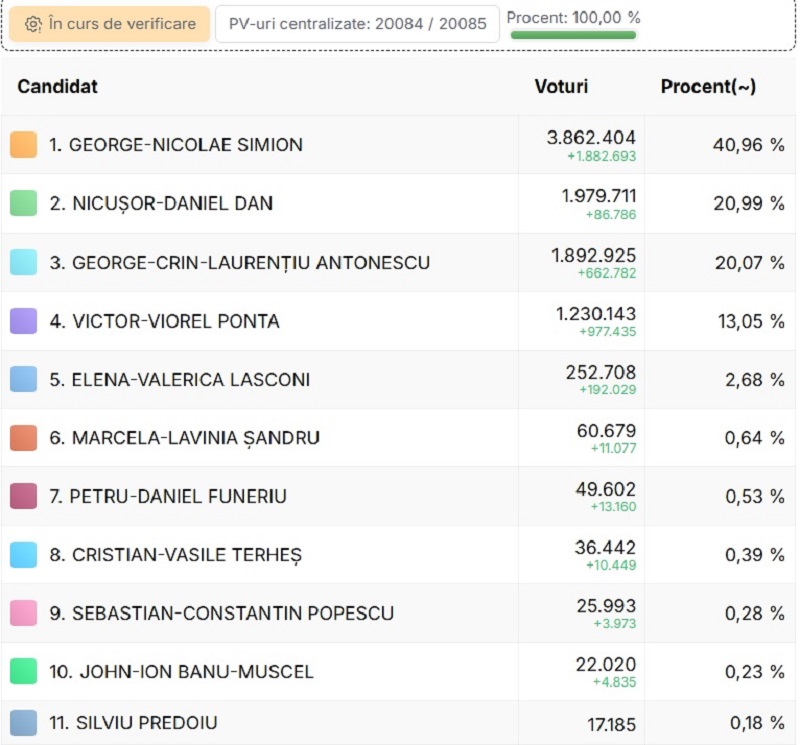Select the cyan swatch for Antonescu
The height and width of the screenshot is (745, 800).
(x=23, y=262)
